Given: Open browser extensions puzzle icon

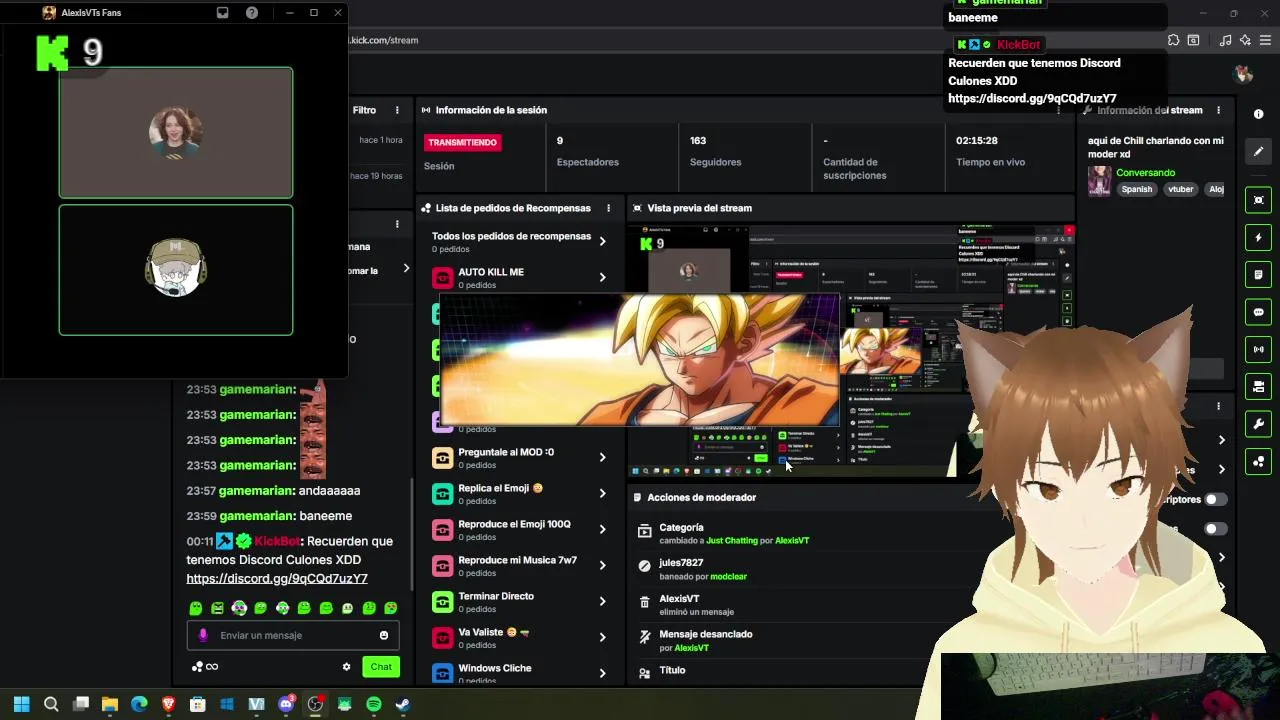Looking at the screenshot, I should pos(1173,40).
